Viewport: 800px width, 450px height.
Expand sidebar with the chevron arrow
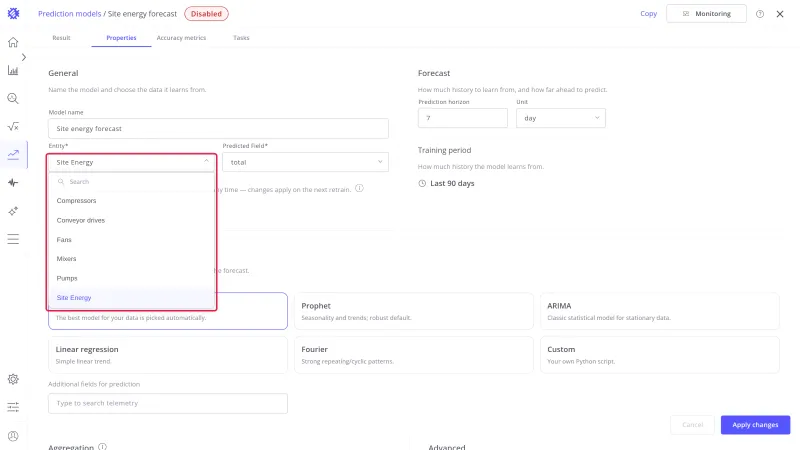(23, 57)
